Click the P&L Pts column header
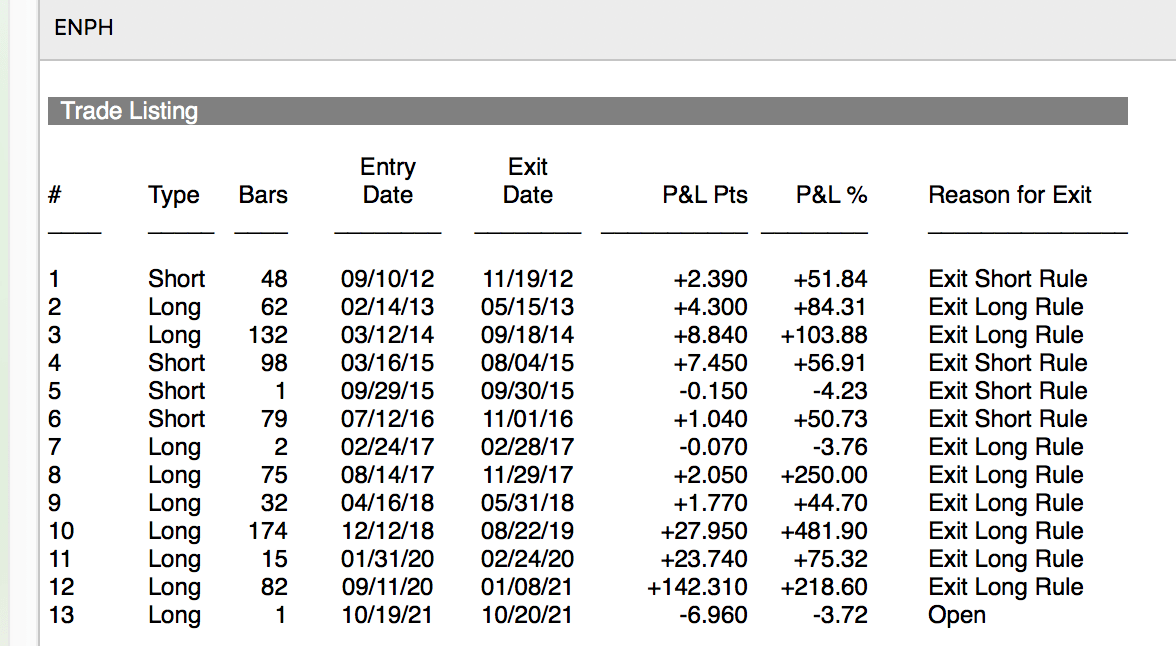The width and height of the screenshot is (1176, 646). pos(705,195)
